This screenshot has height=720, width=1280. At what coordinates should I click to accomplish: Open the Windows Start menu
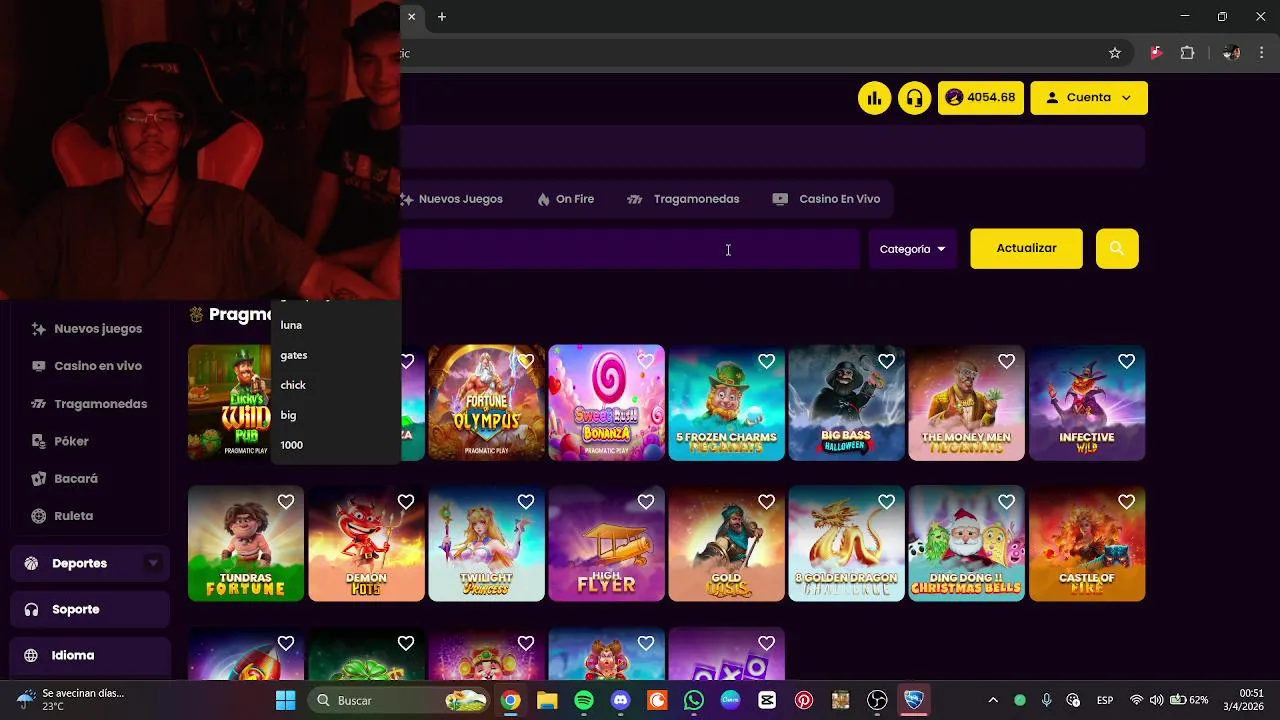click(x=285, y=700)
